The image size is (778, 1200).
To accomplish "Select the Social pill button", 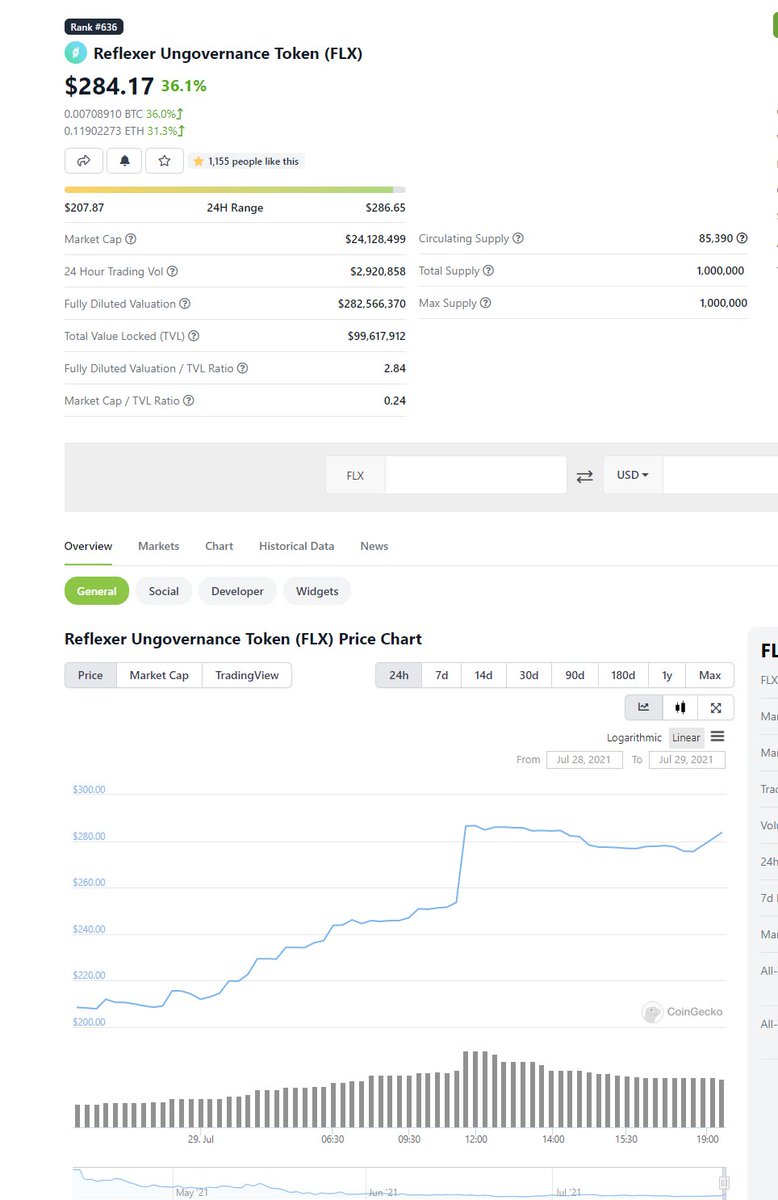I will click(164, 591).
